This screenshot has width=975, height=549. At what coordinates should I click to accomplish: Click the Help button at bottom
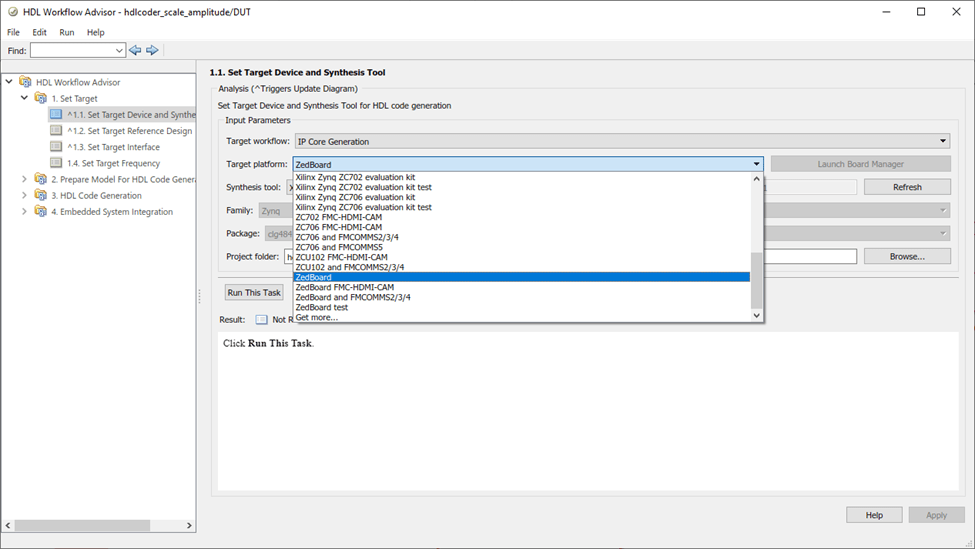874,515
